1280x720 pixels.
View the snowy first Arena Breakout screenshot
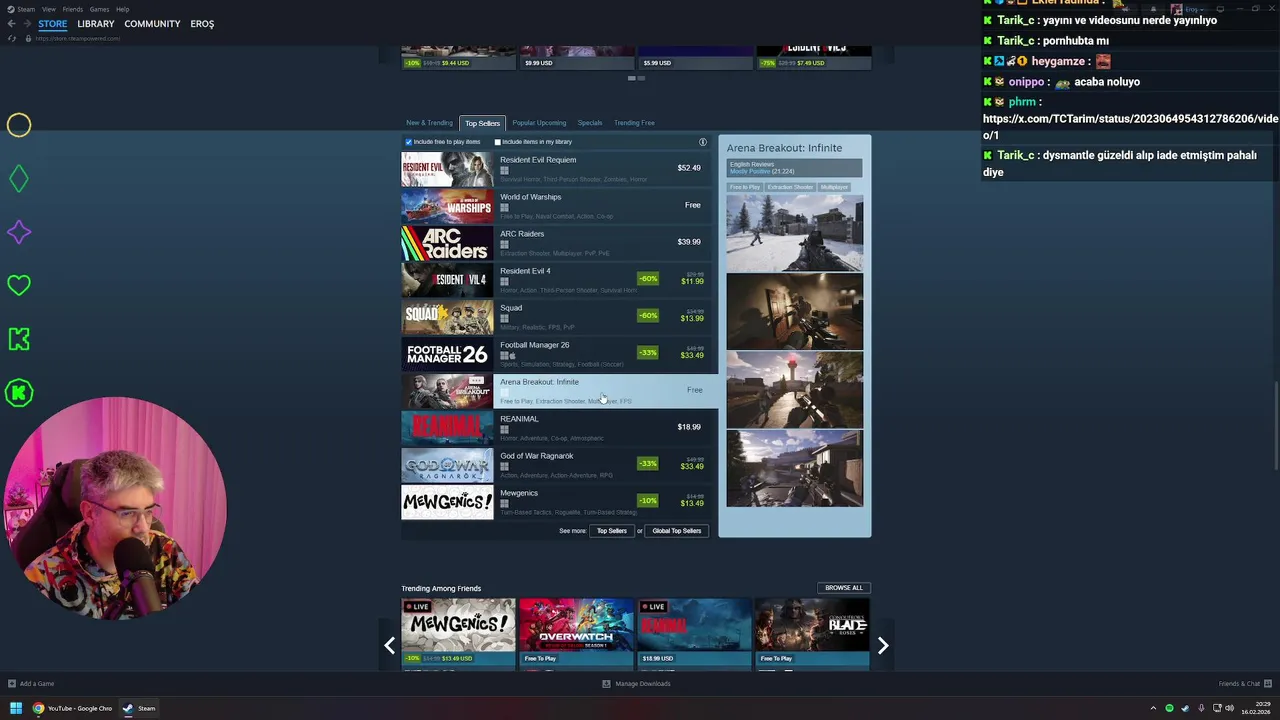click(794, 233)
